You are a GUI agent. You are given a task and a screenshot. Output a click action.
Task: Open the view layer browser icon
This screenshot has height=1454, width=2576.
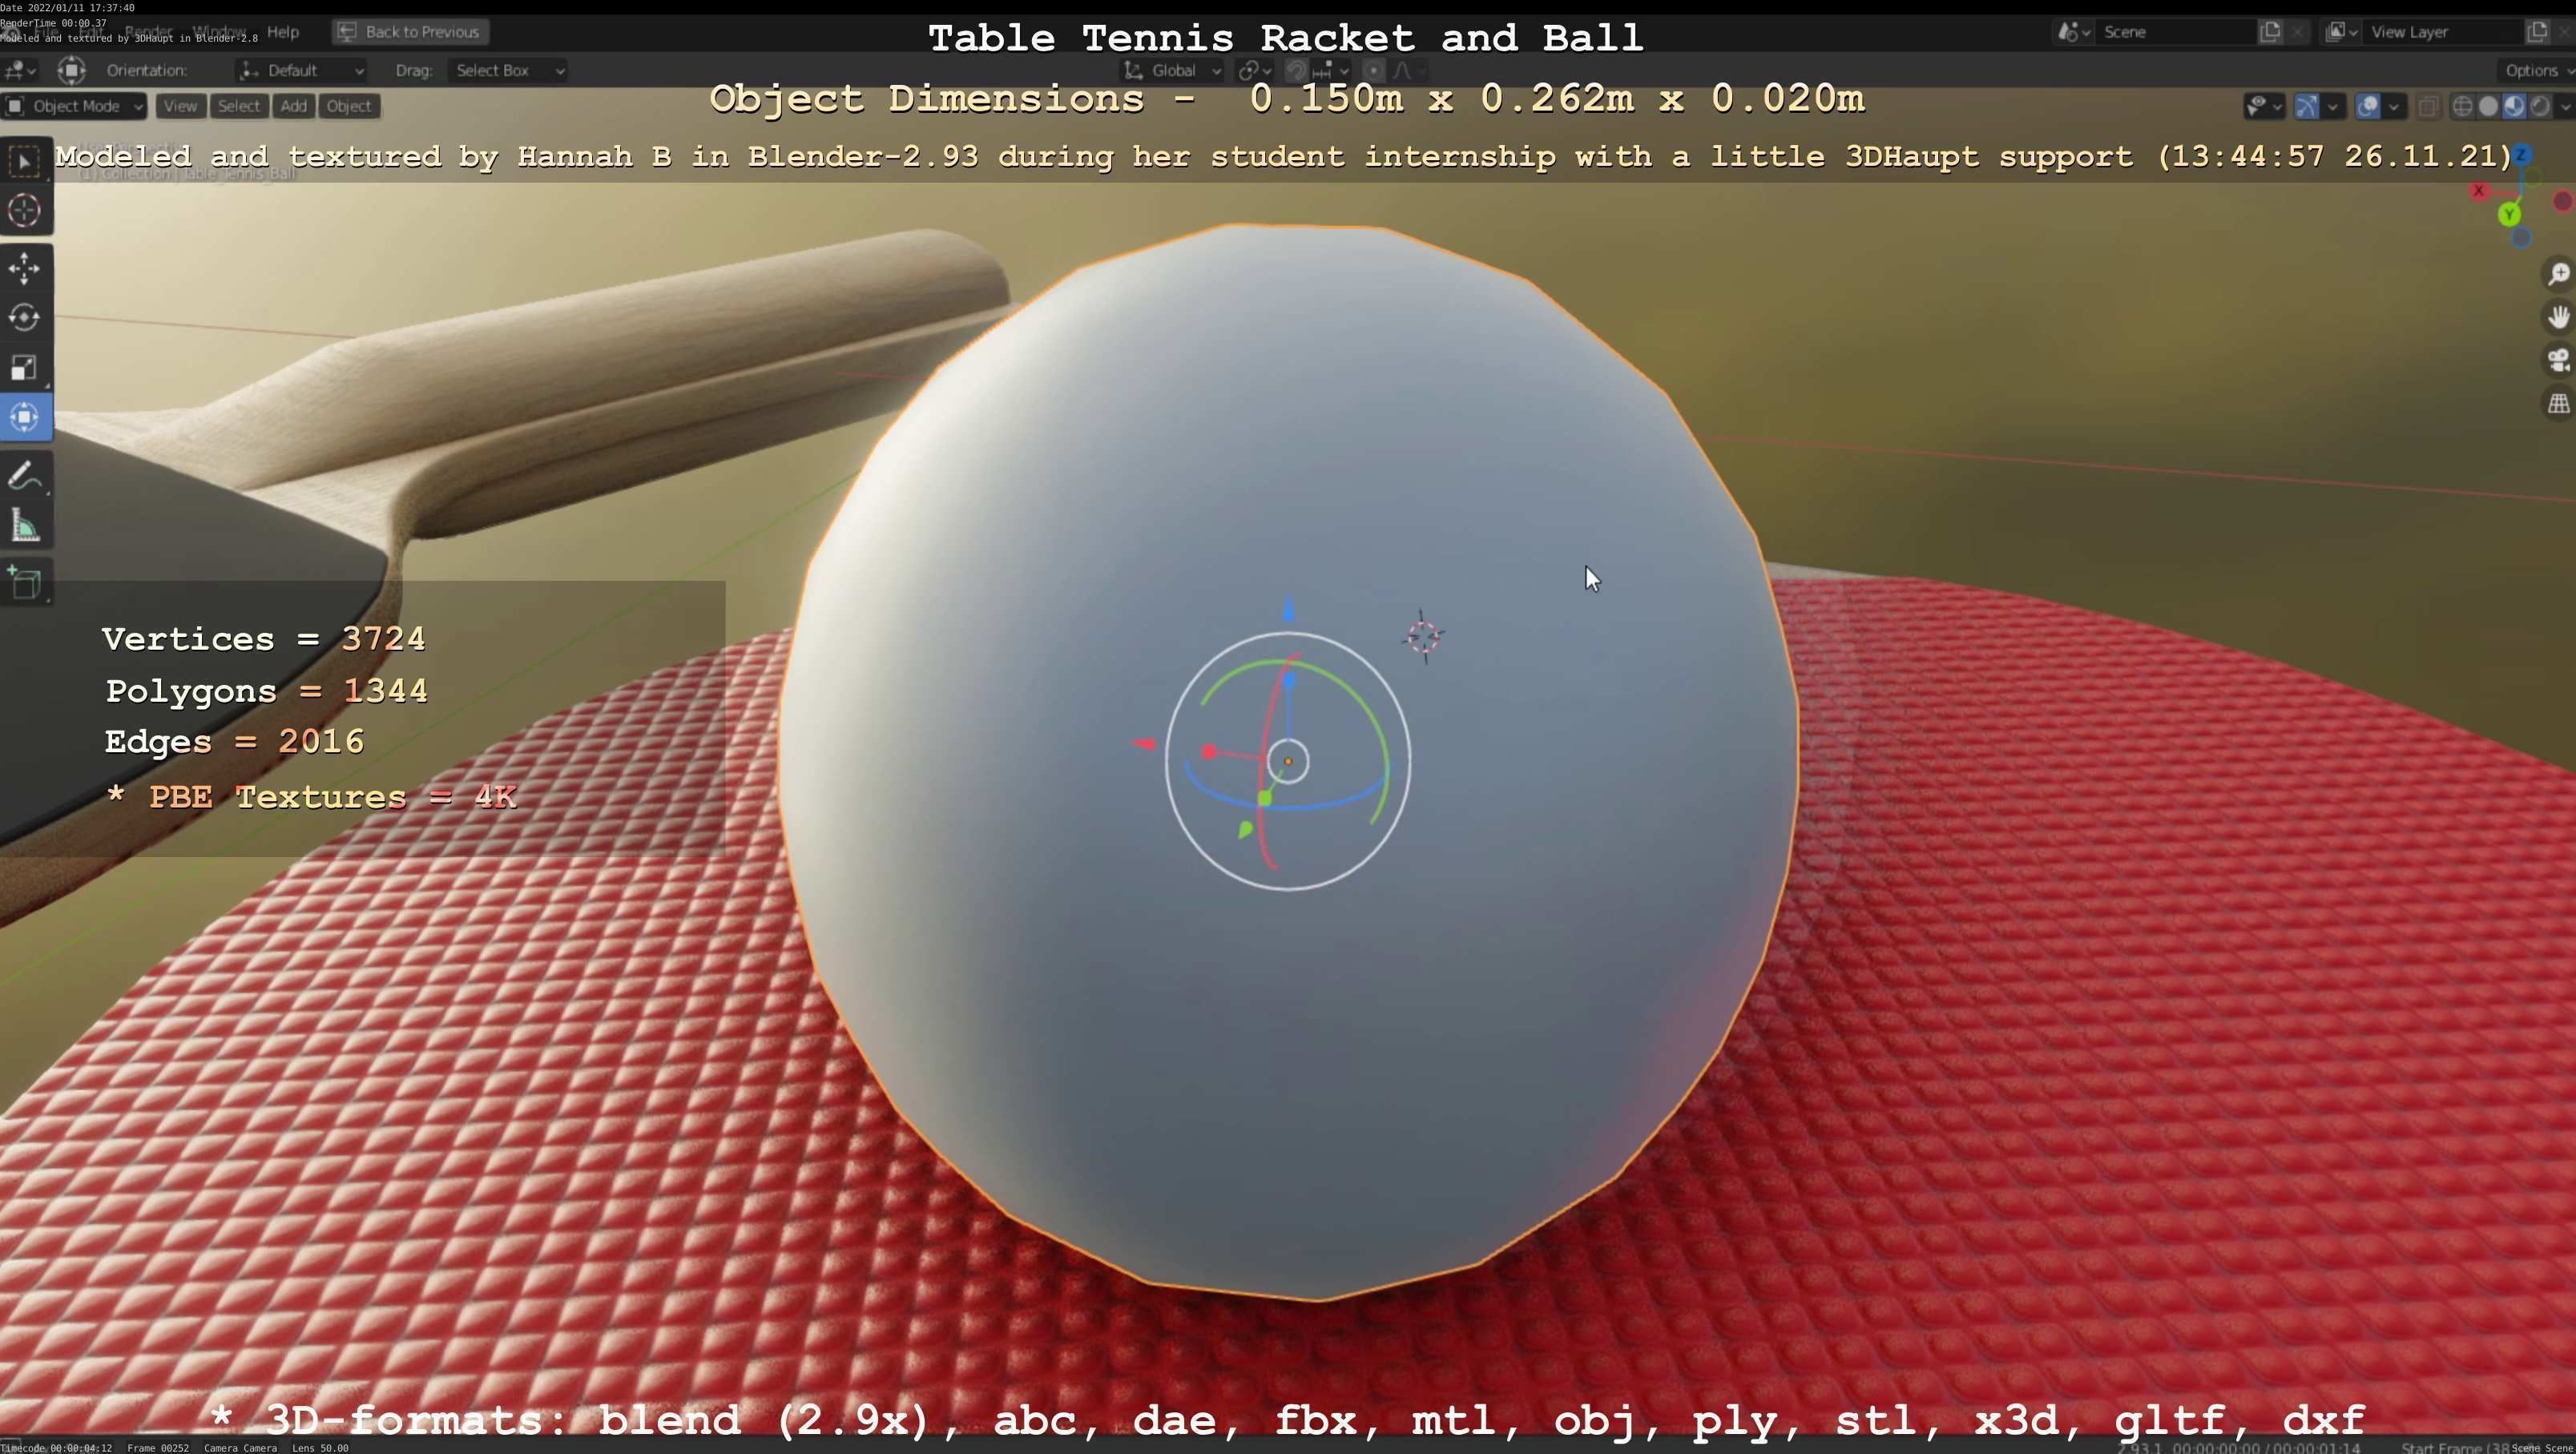click(2341, 32)
